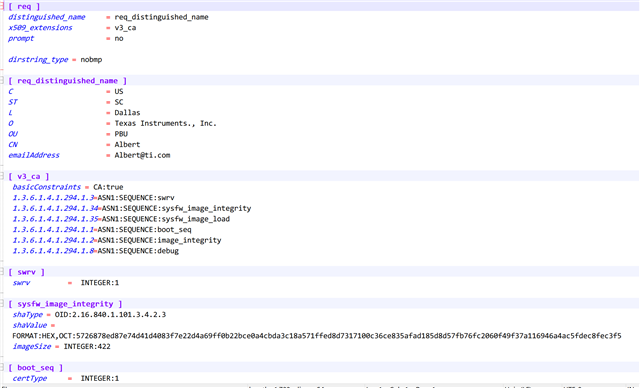Viewport: 640px width, 388px height.
Task: Select the CN key
Action: (13, 144)
